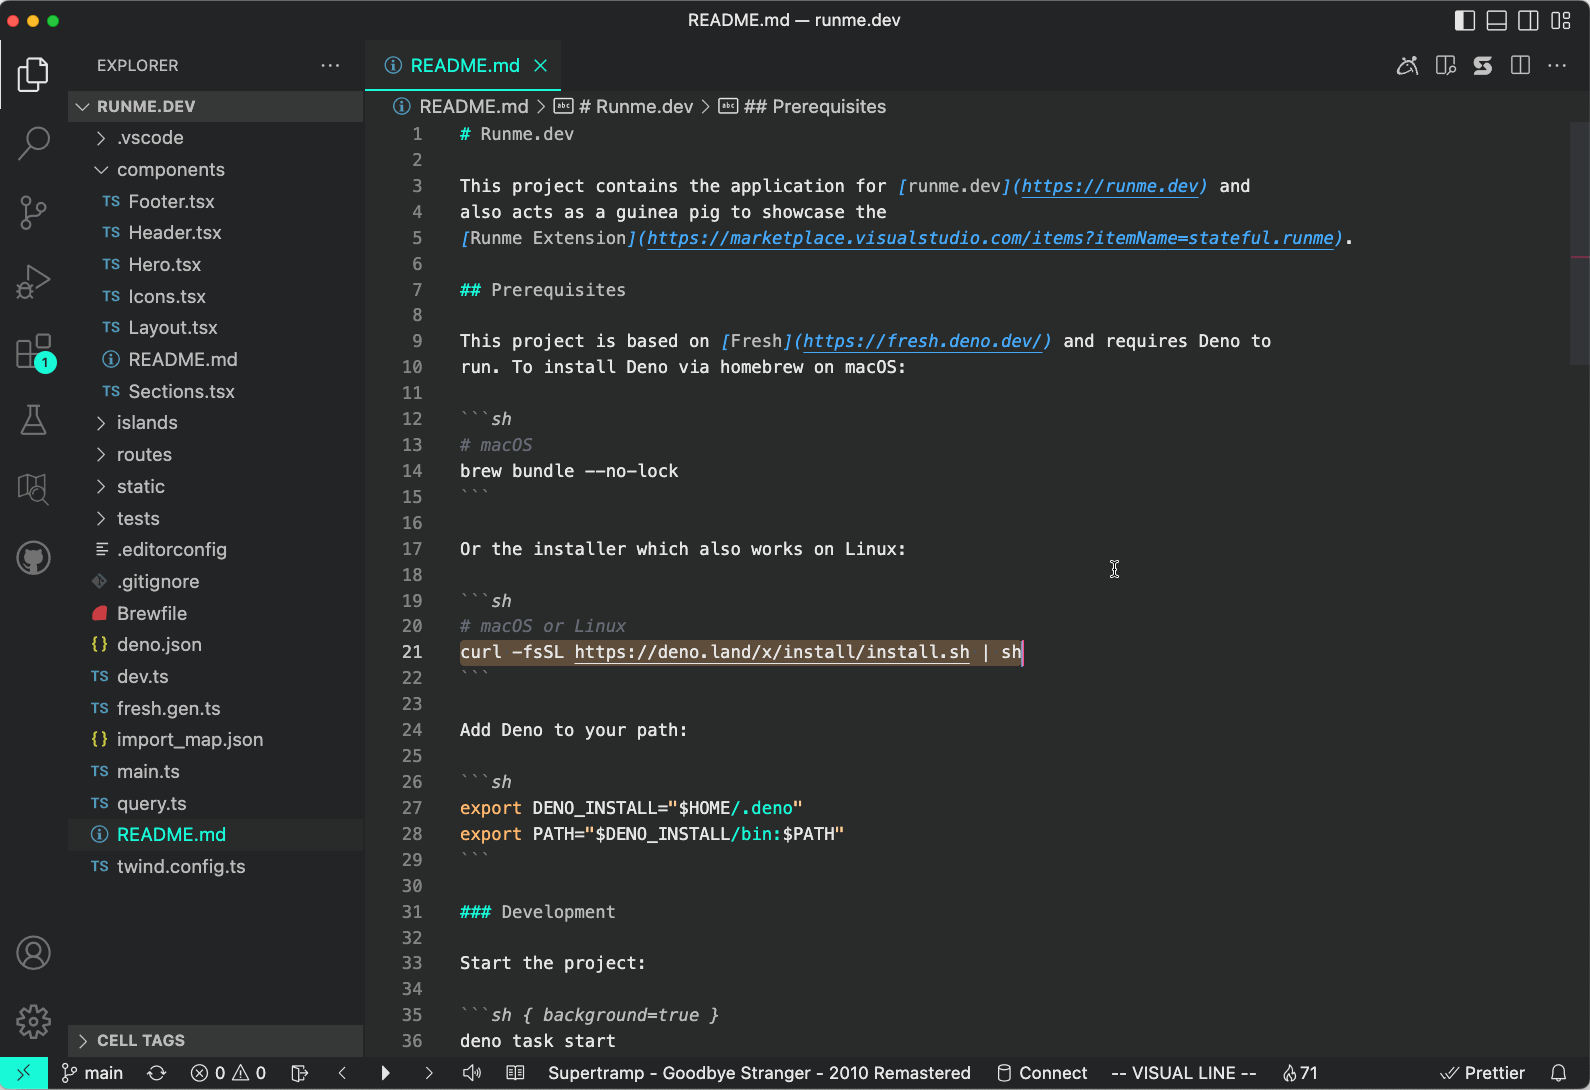Open the errors and warnings count
This screenshot has height=1090, width=1590.
point(228,1073)
